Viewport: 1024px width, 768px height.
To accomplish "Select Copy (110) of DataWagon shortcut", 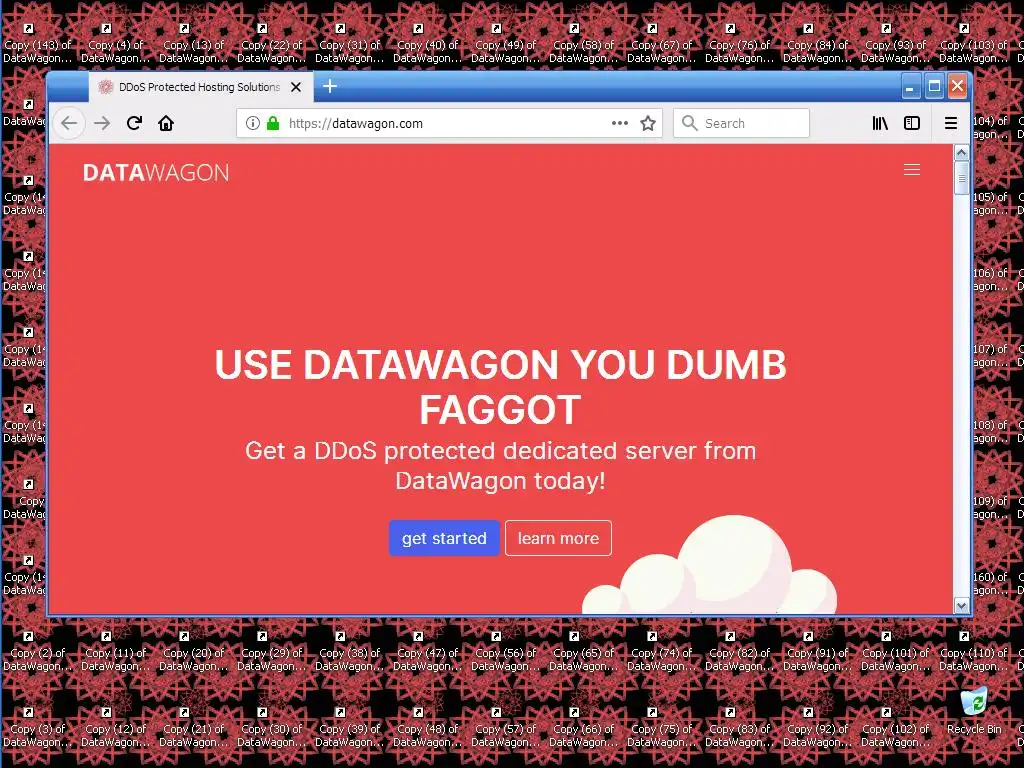I will click(x=973, y=652).
